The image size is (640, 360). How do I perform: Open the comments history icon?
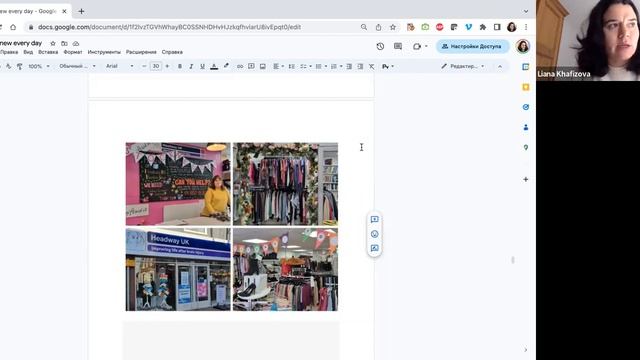398,47
